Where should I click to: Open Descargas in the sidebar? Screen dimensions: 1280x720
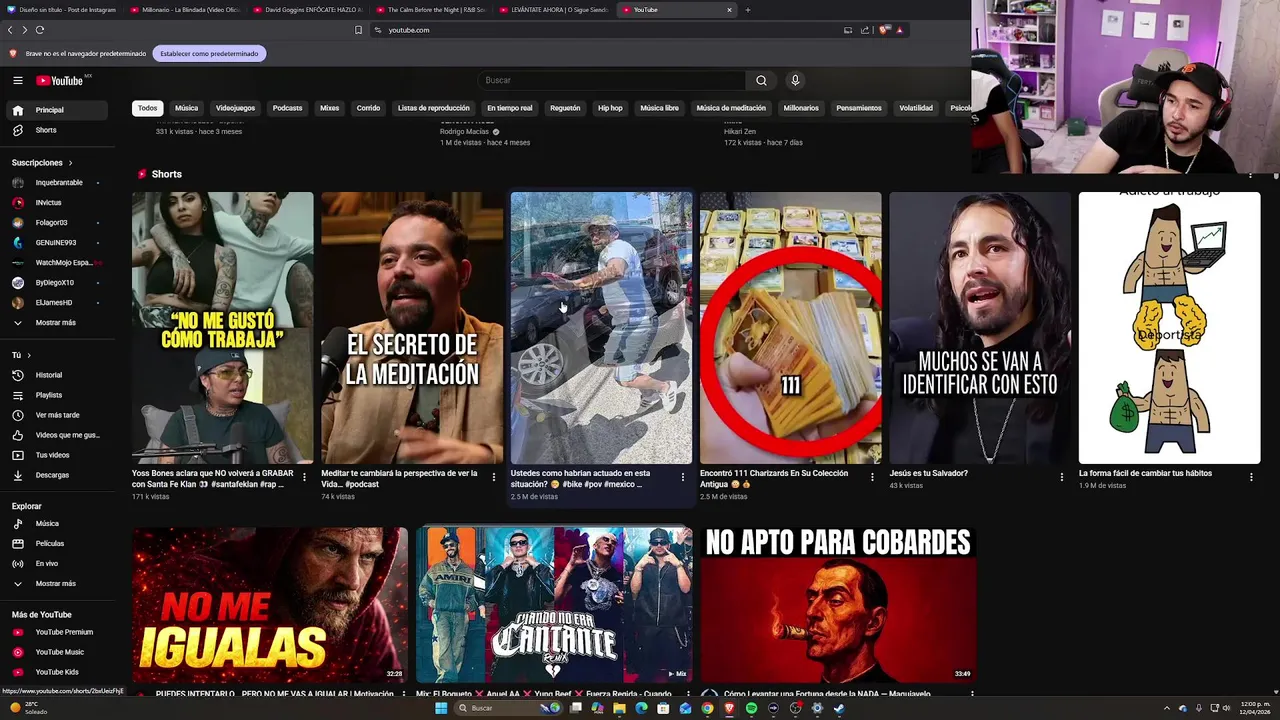(x=56, y=475)
